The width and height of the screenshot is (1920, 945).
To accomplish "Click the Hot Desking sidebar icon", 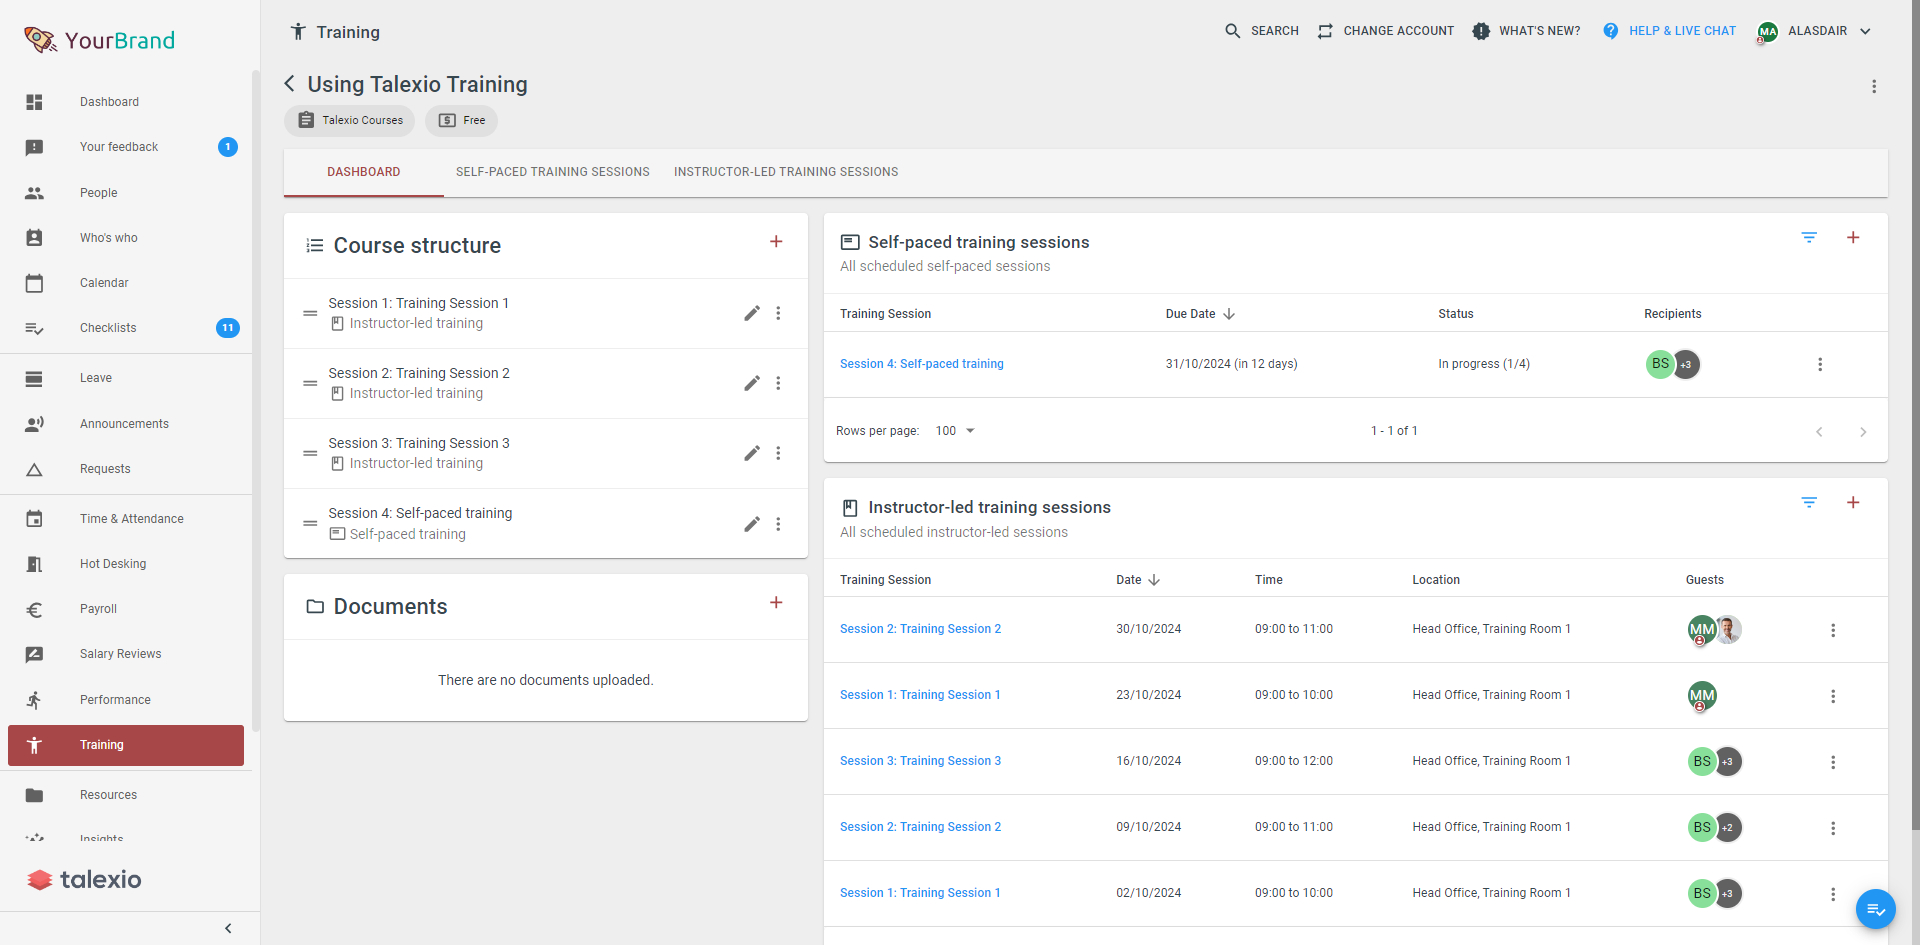I will (35, 564).
